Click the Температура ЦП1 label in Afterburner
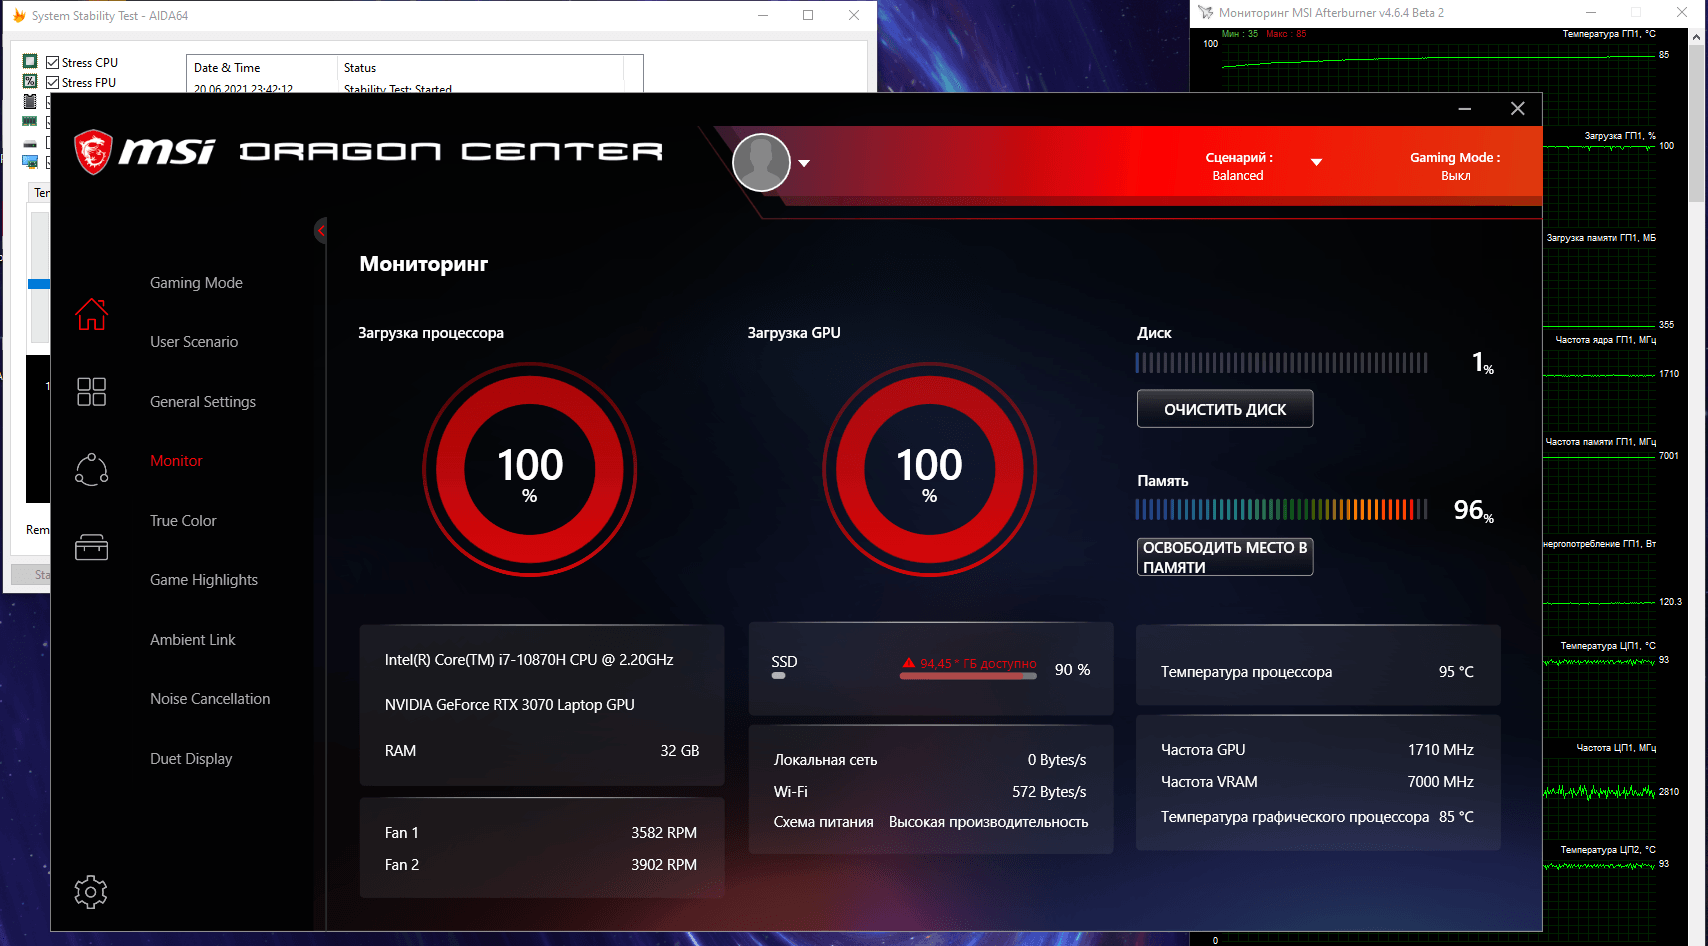 tap(1608, 646)
